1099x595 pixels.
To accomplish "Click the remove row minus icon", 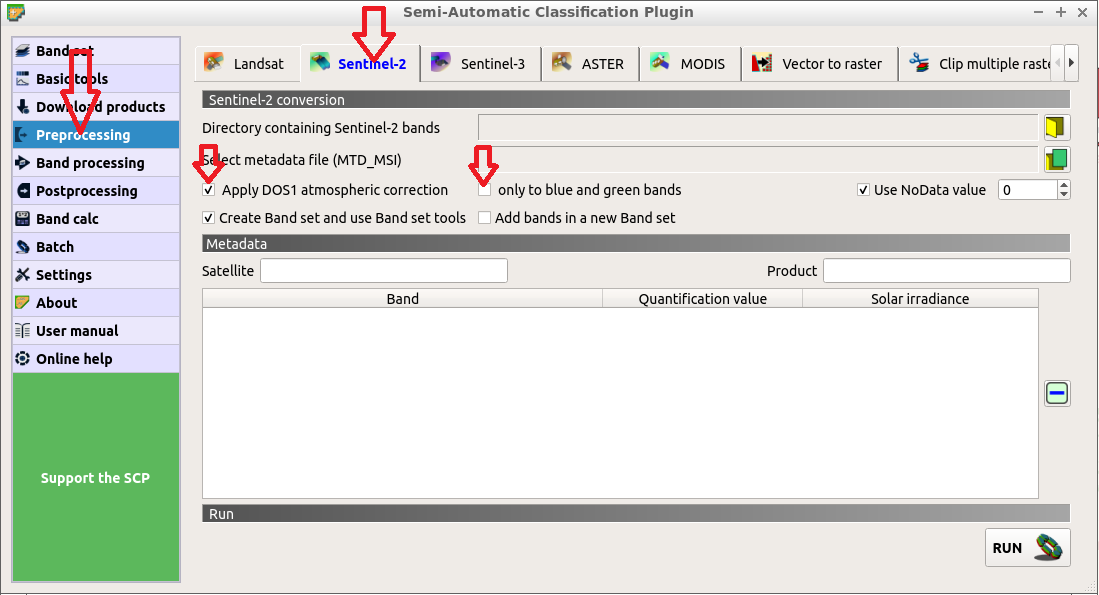I will pos(1056,393).
